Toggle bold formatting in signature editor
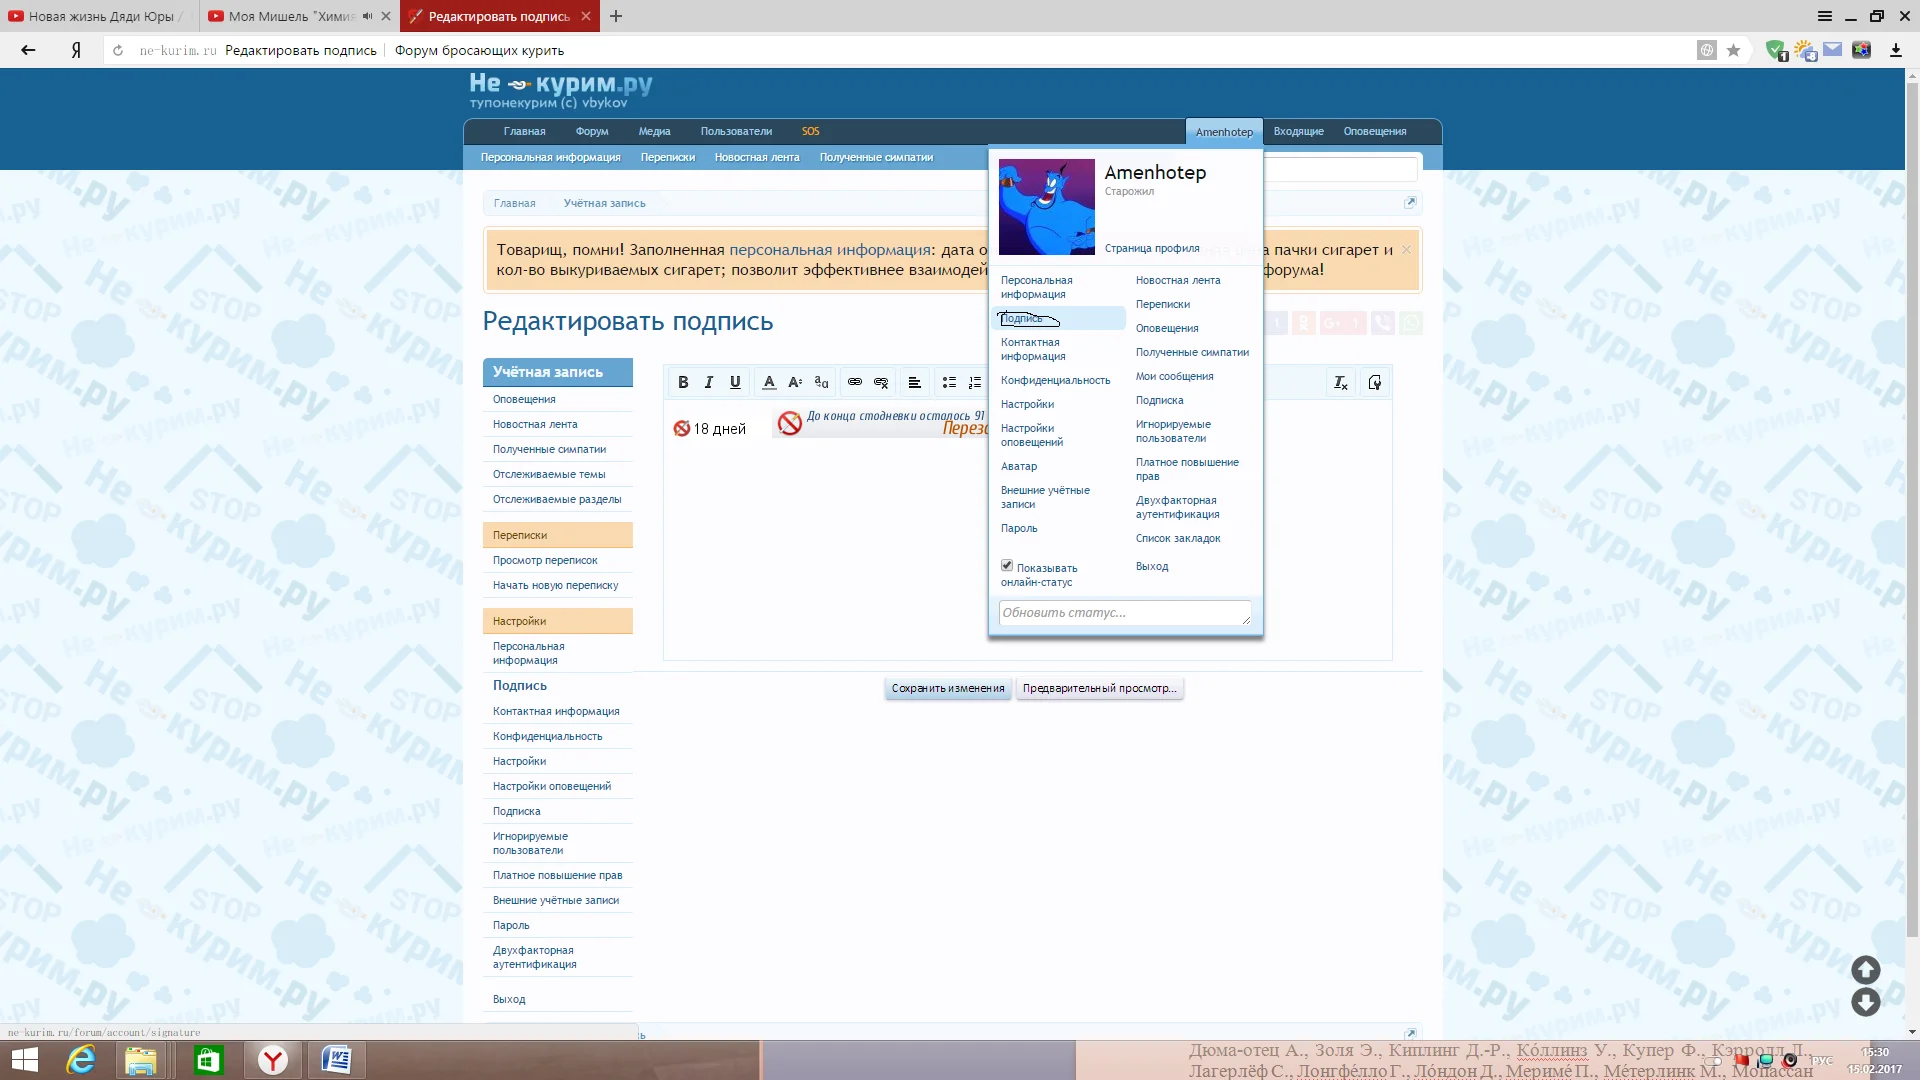The width and height of the screenshot is (1920, 1080). 683,382
